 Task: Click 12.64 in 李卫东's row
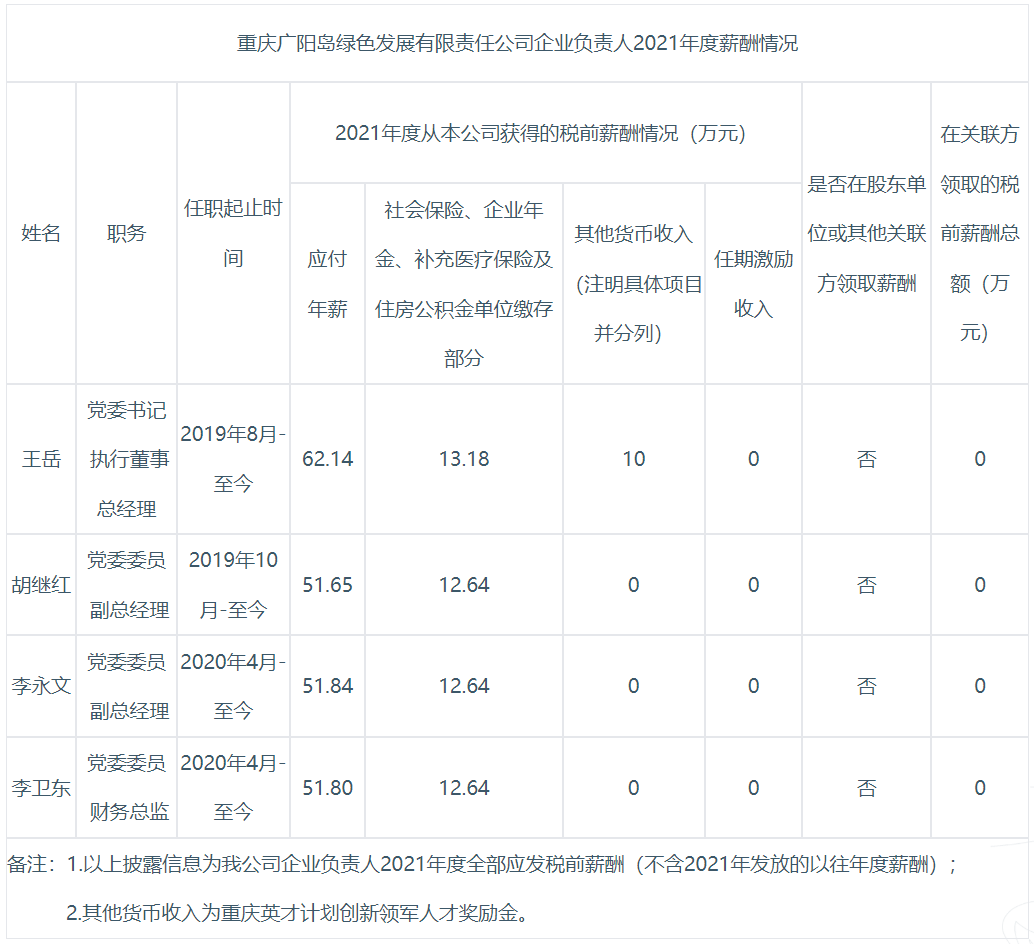tap(464, 788)
